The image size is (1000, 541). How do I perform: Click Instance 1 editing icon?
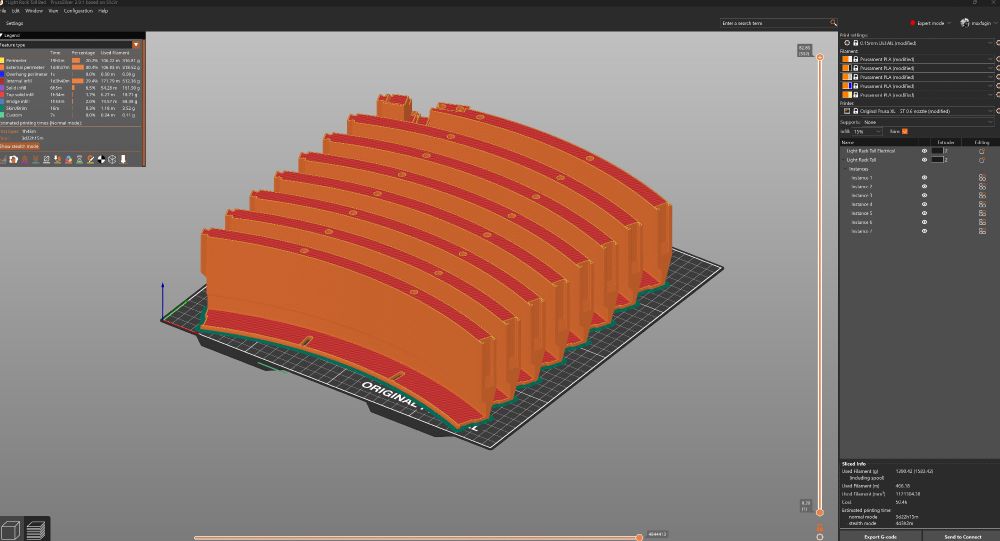(982, 178)
